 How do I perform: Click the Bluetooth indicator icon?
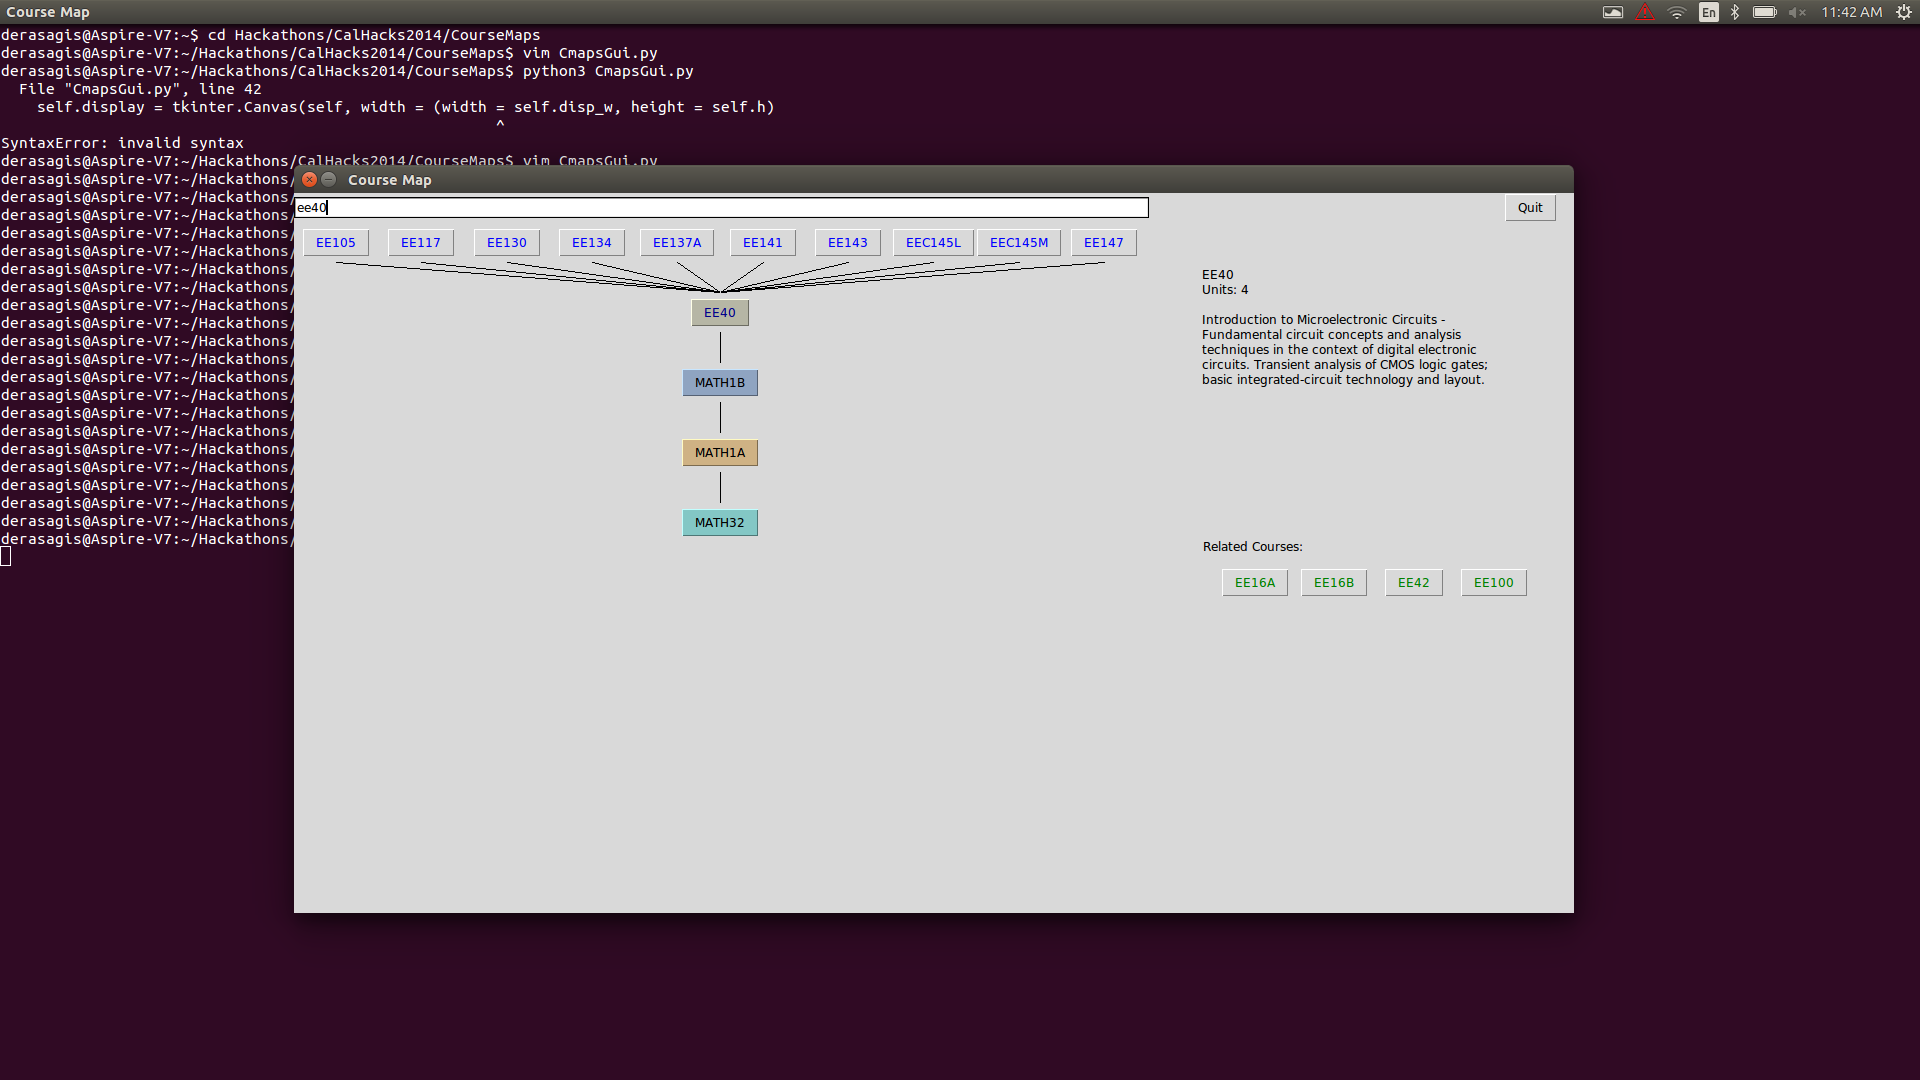(x=1735, y=12)
